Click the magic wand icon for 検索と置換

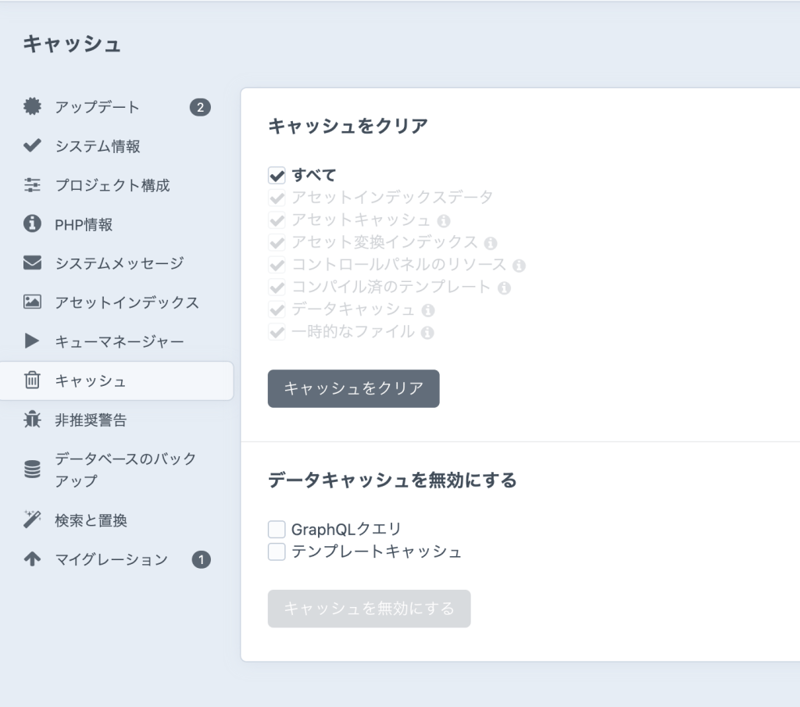(x=32, y=520)
